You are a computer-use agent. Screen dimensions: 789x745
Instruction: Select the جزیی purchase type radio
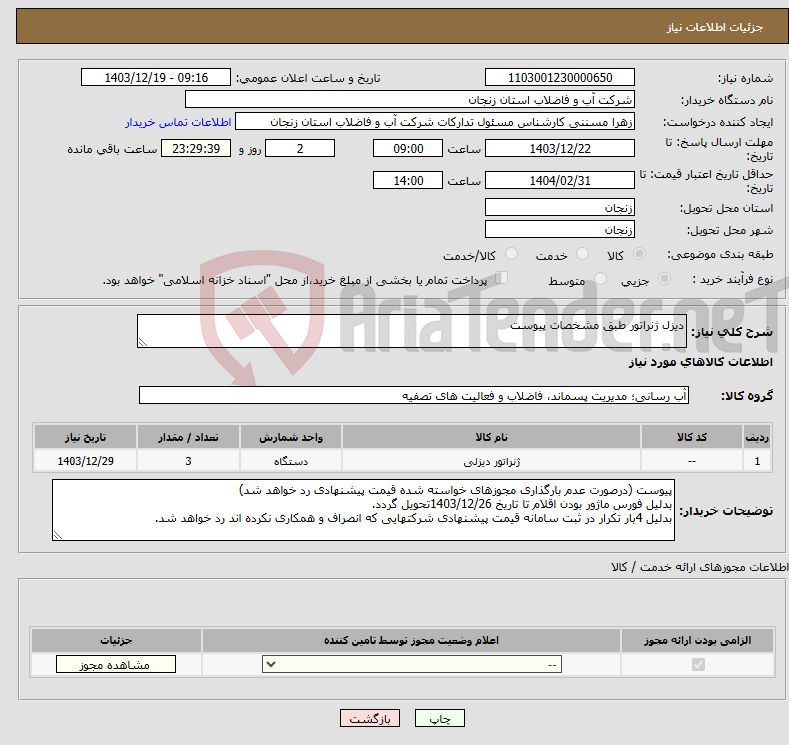click(x=664, y=279)
